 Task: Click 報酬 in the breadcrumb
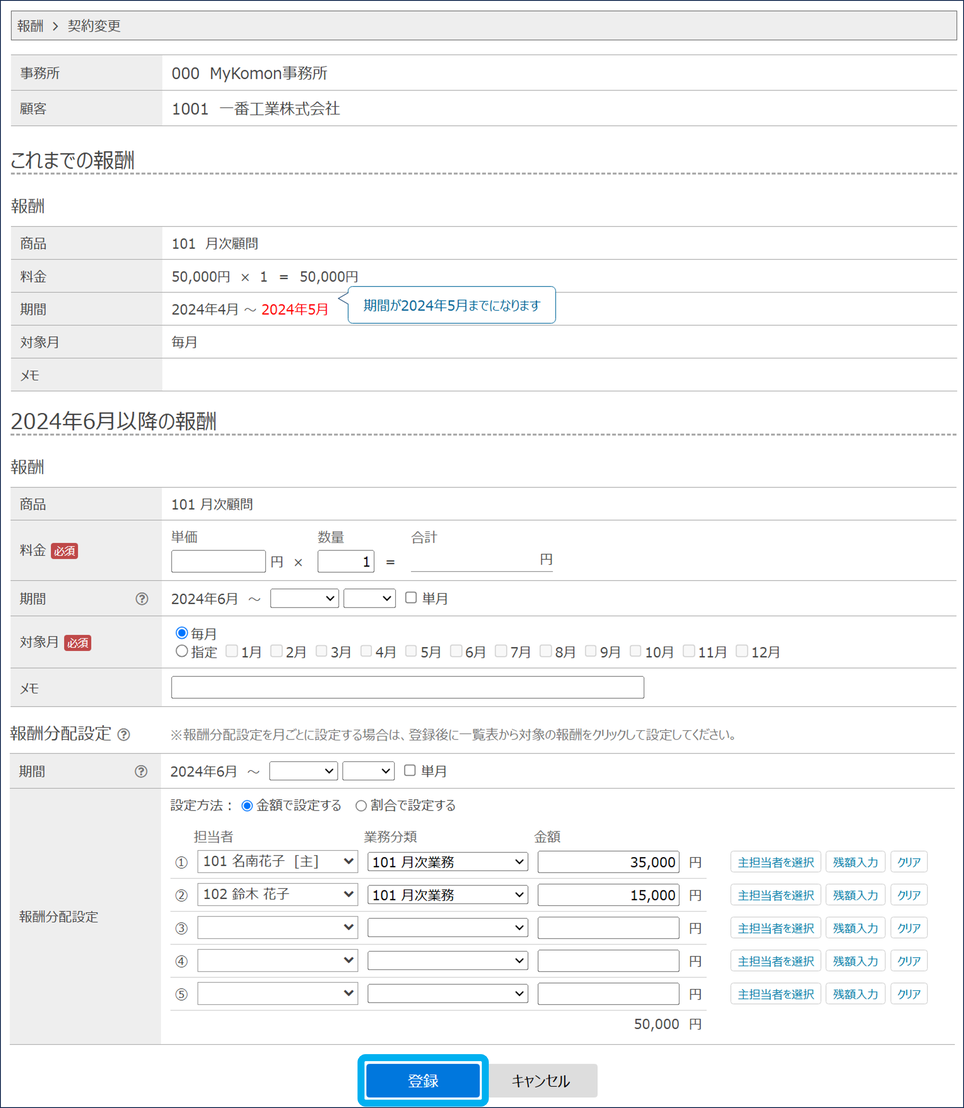tap(31, 26)
